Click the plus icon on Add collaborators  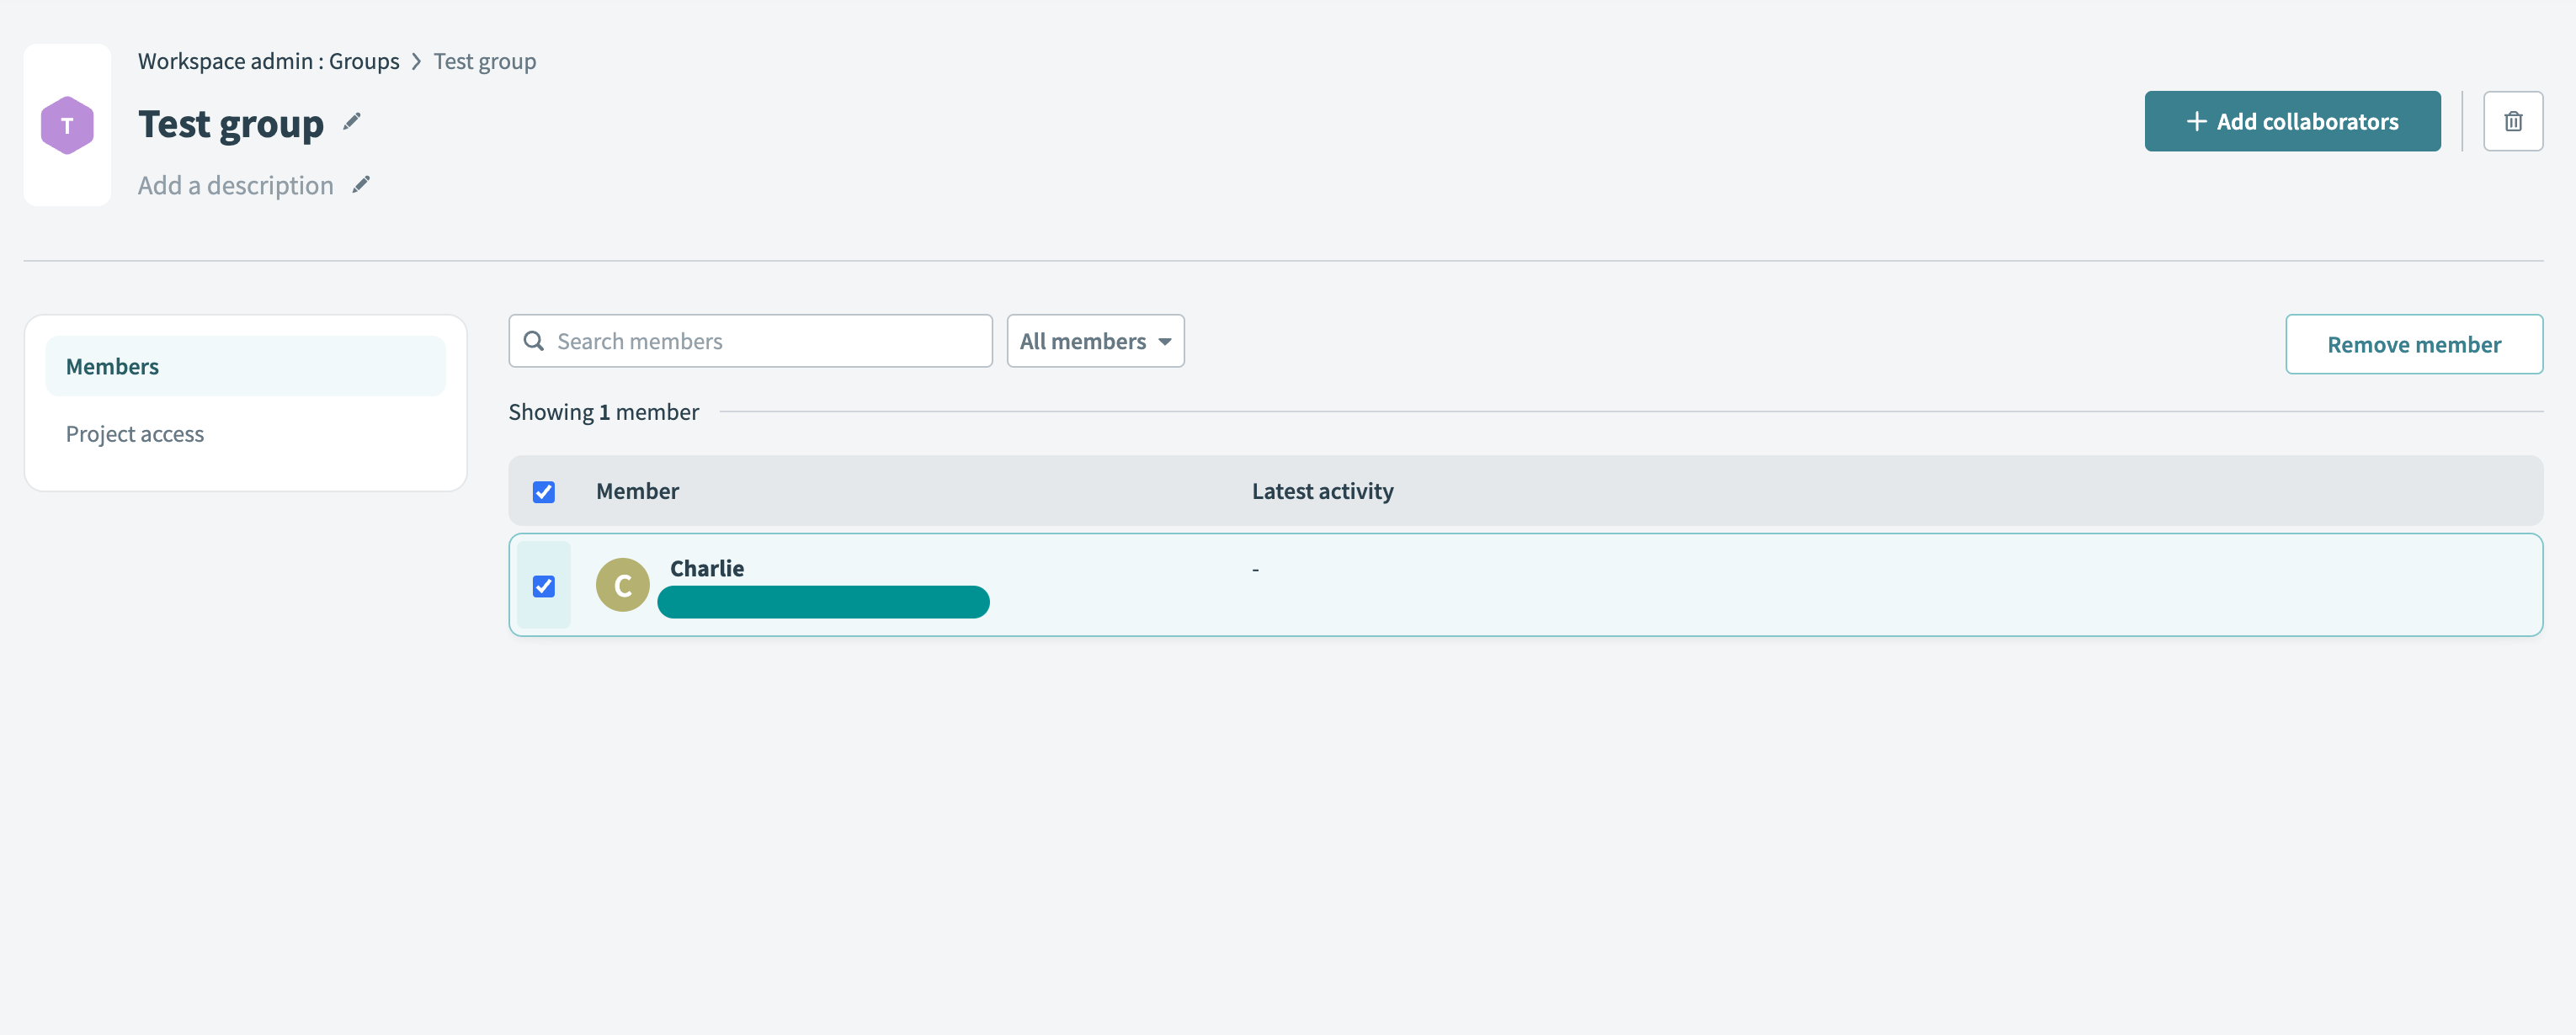(2196, 122)
